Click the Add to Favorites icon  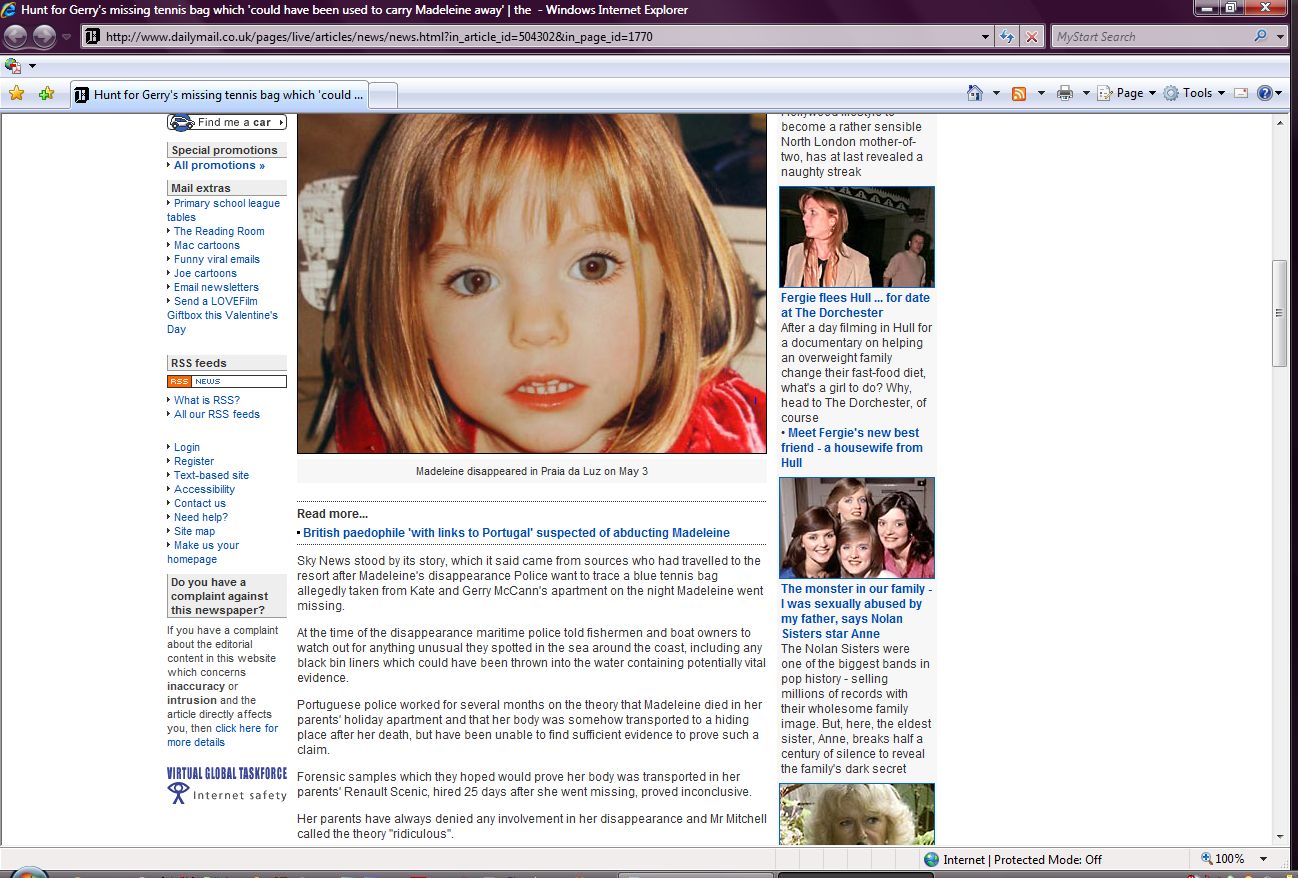[x=46, y=94]
